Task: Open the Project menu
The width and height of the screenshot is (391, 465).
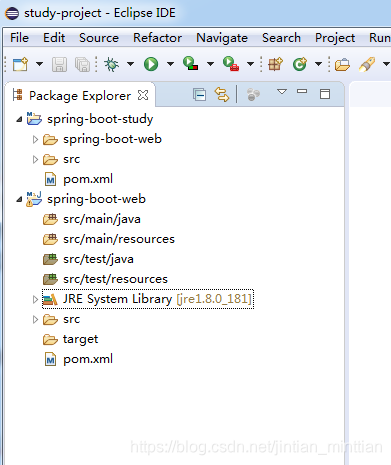Action: coord(335,38)
